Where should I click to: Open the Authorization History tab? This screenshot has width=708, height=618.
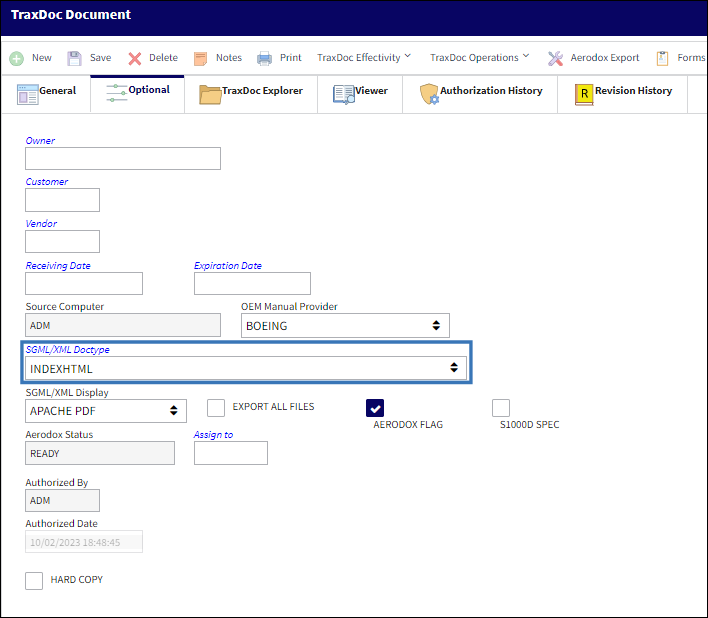480,94
